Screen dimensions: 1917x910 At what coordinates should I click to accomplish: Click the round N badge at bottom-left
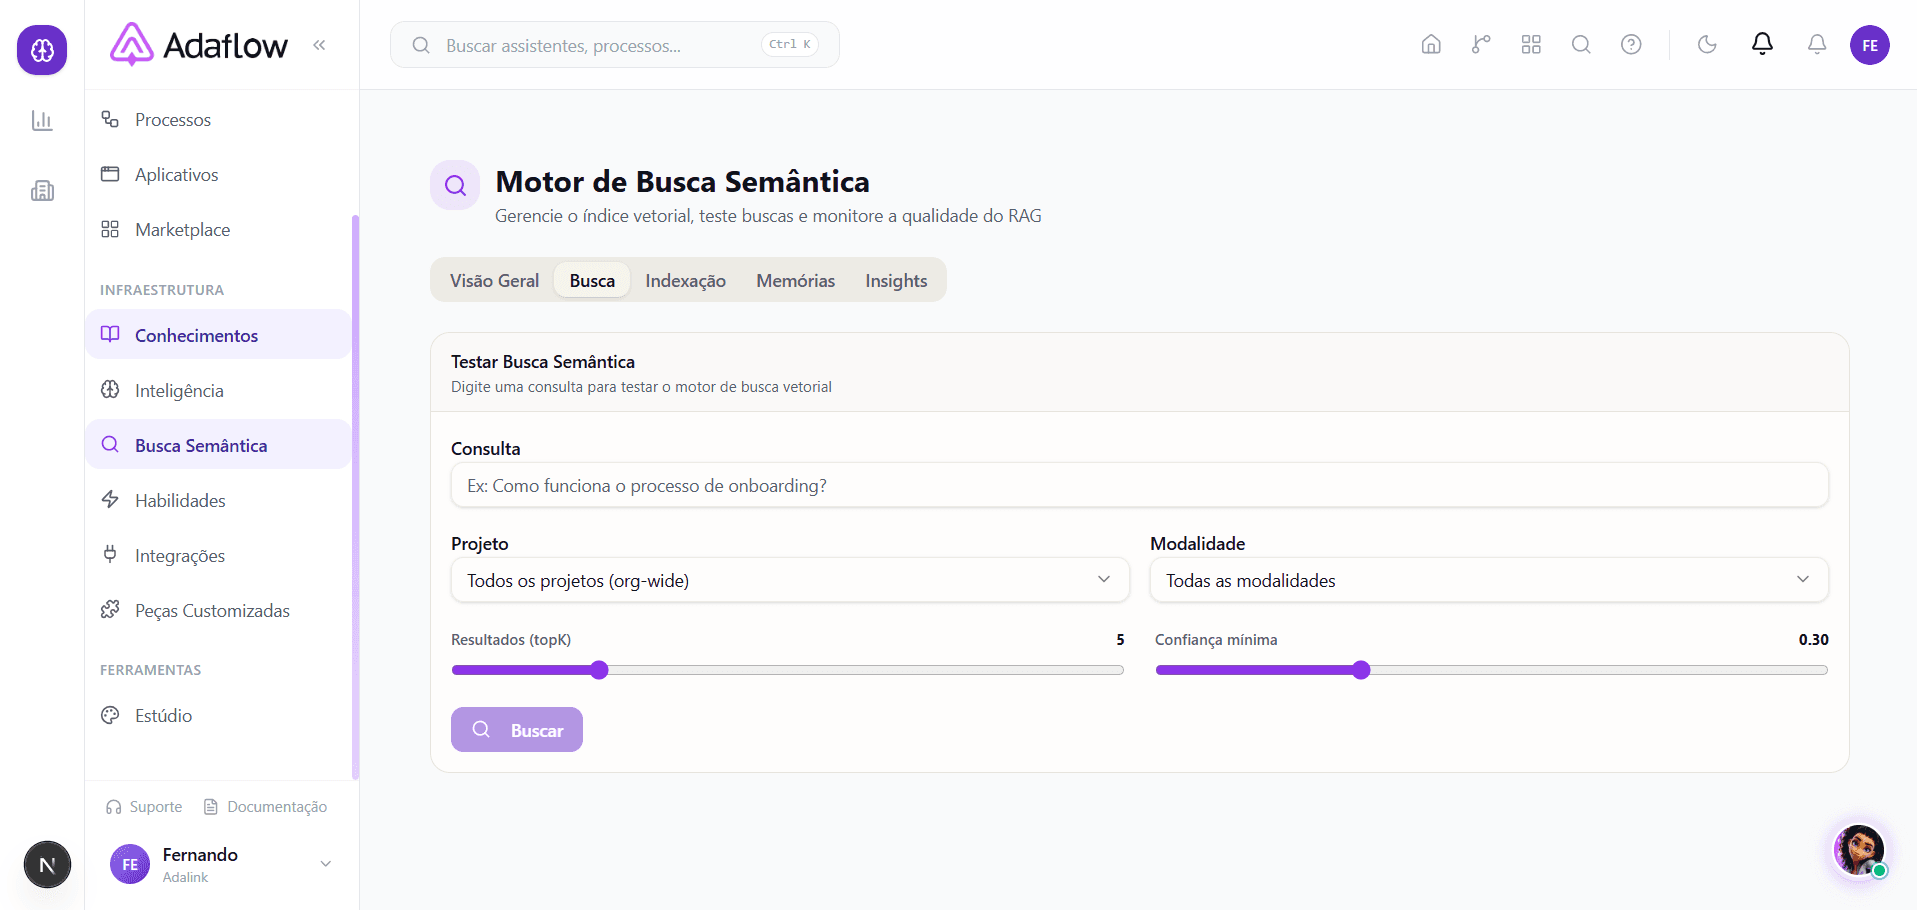click(x=47, y=865)
